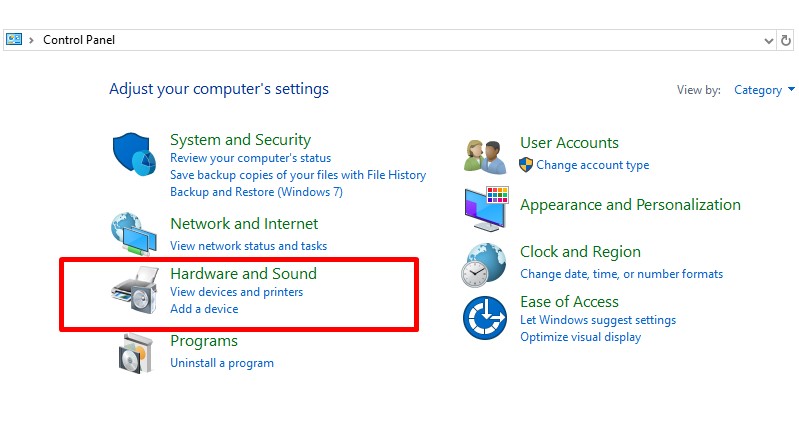Click the Ease of Access icon
This screenshot has height=437, width=799.
(x=485, y=318)
